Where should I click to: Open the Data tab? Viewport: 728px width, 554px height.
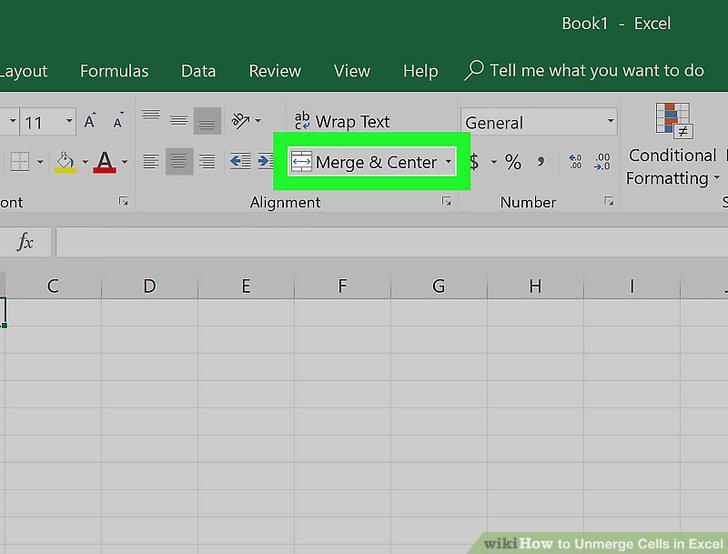[198, 71]
